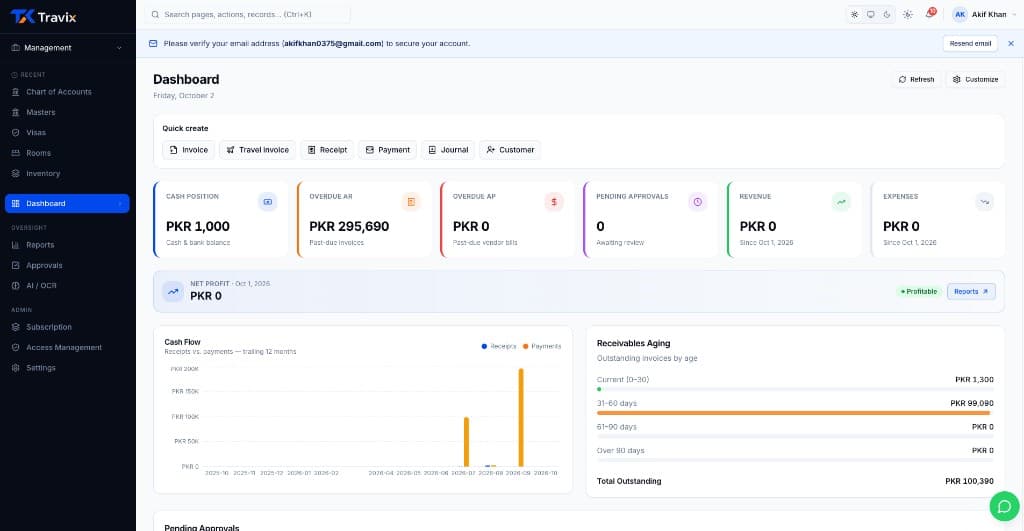Open the green chat support bubble
Image resolution: width=1024 pixels, height=531 pixels.
1004,506
